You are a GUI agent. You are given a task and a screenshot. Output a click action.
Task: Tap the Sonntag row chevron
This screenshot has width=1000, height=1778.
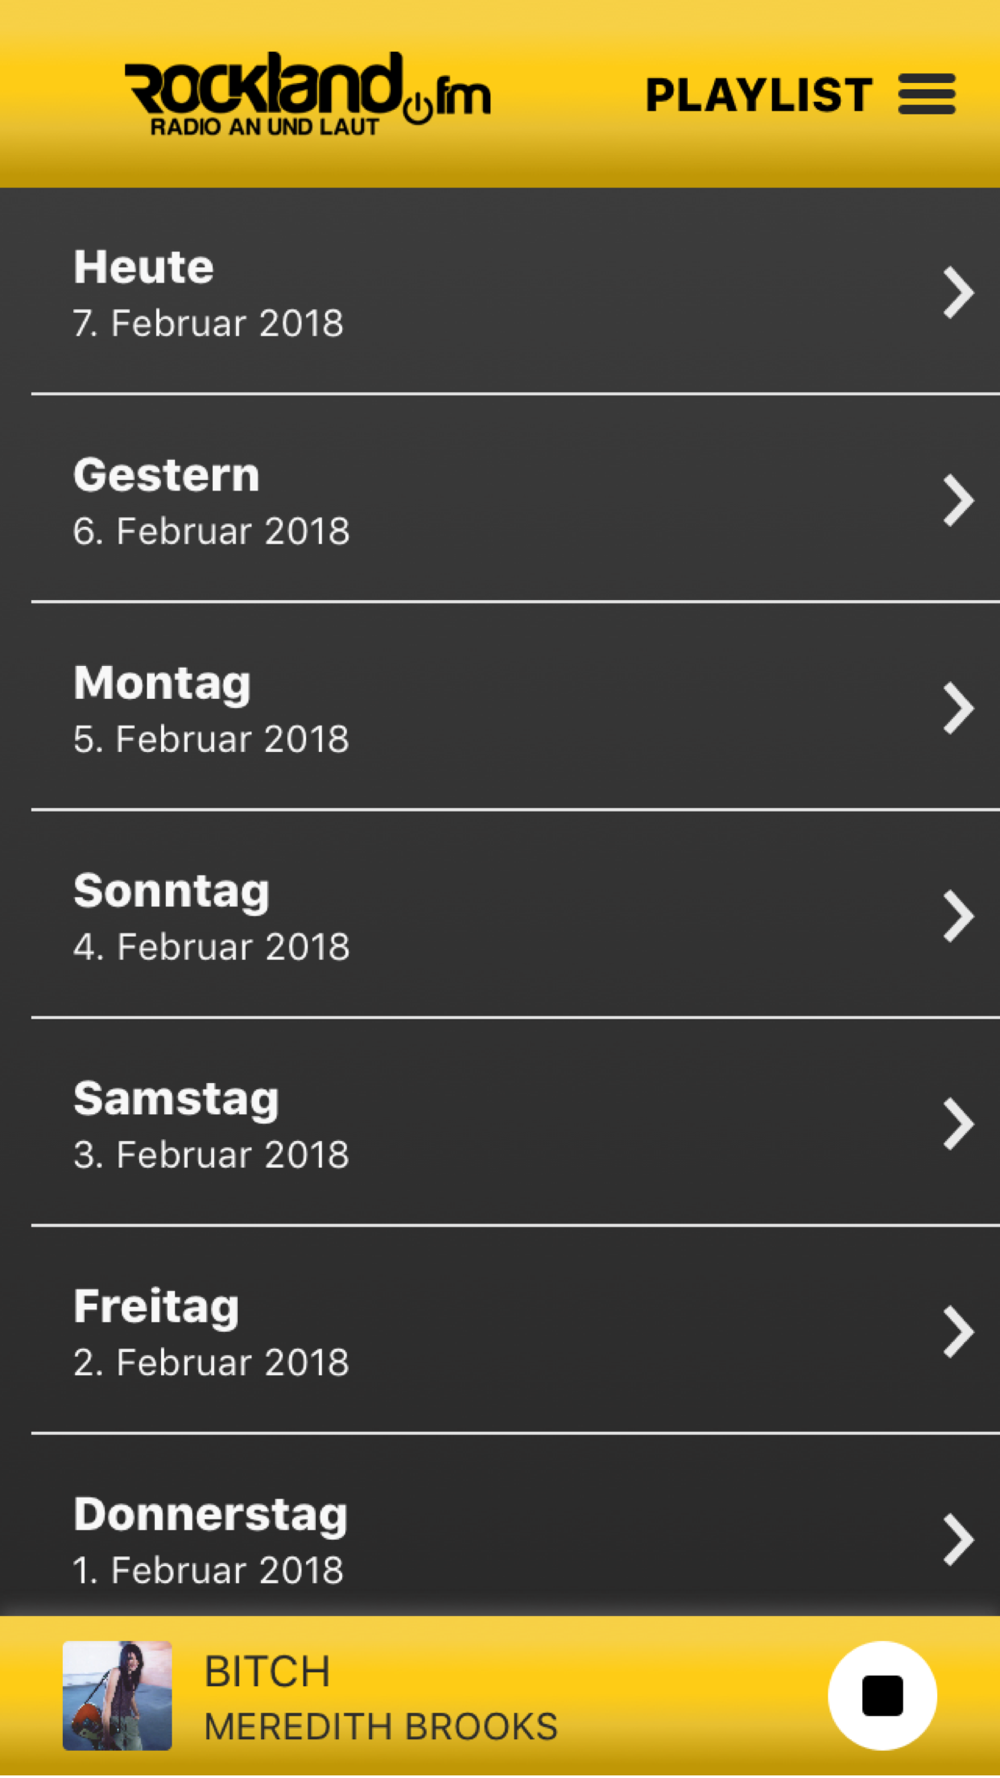tap(957, 916)
